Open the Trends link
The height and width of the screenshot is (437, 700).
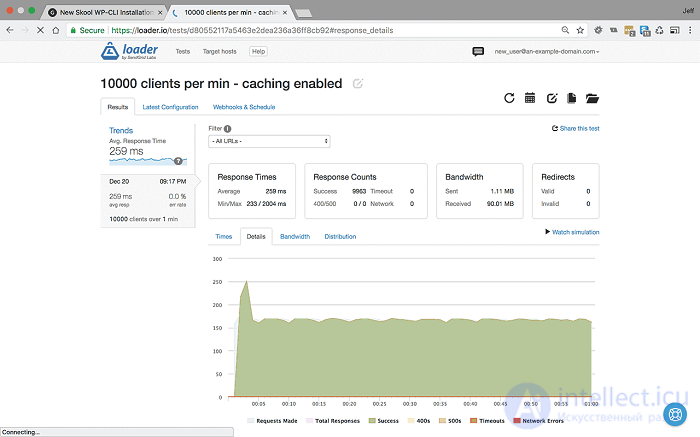[121, 130]
